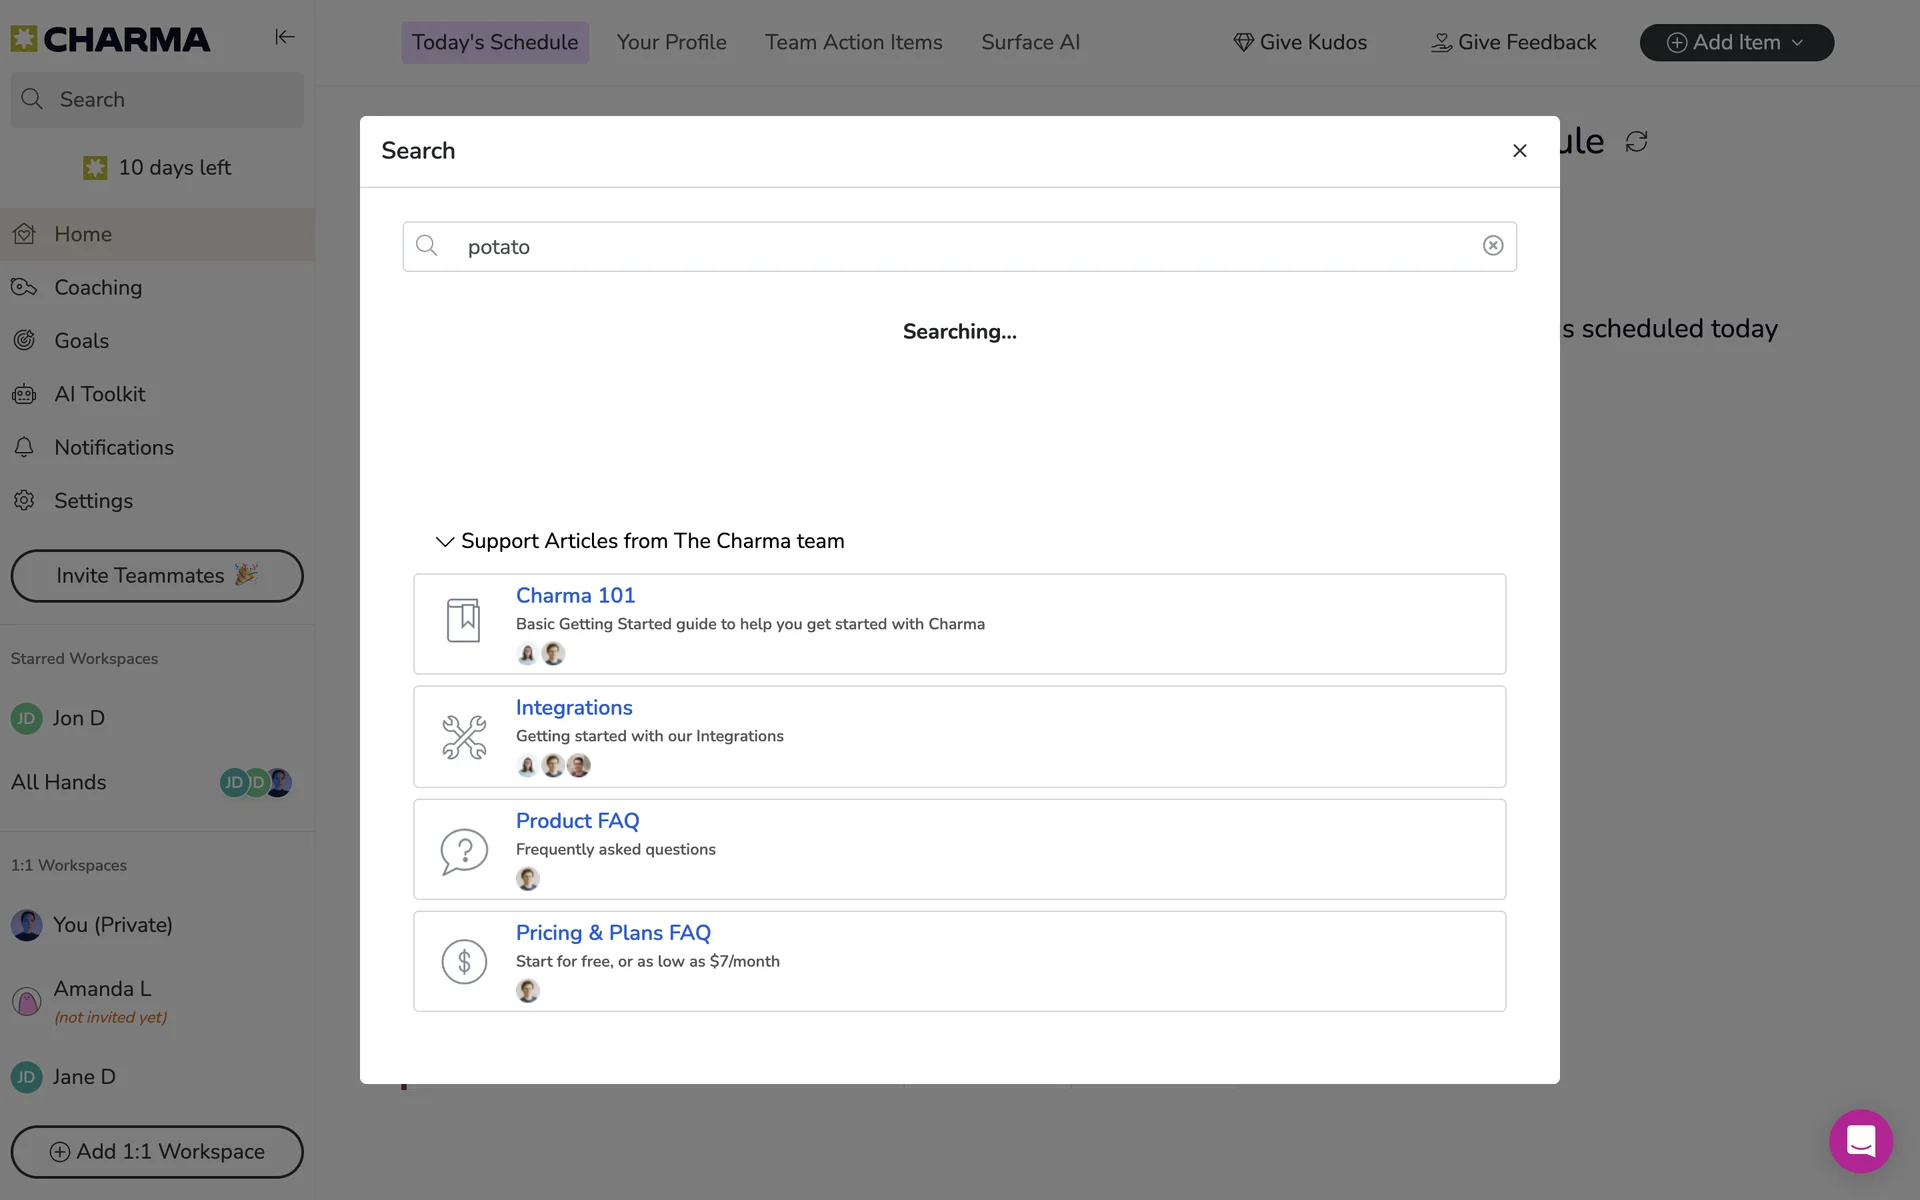Collapse the sidebar with the arrow icon

284,37
